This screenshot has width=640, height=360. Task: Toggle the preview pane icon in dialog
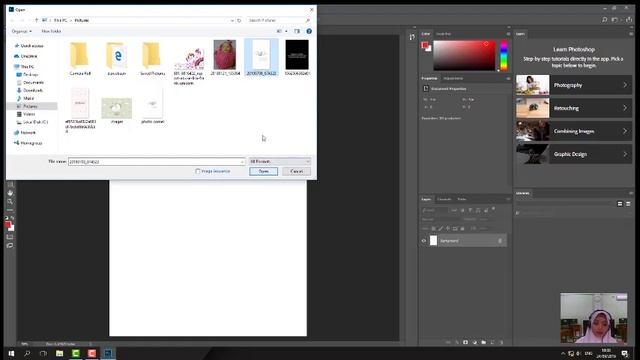(x=297, y=31)
